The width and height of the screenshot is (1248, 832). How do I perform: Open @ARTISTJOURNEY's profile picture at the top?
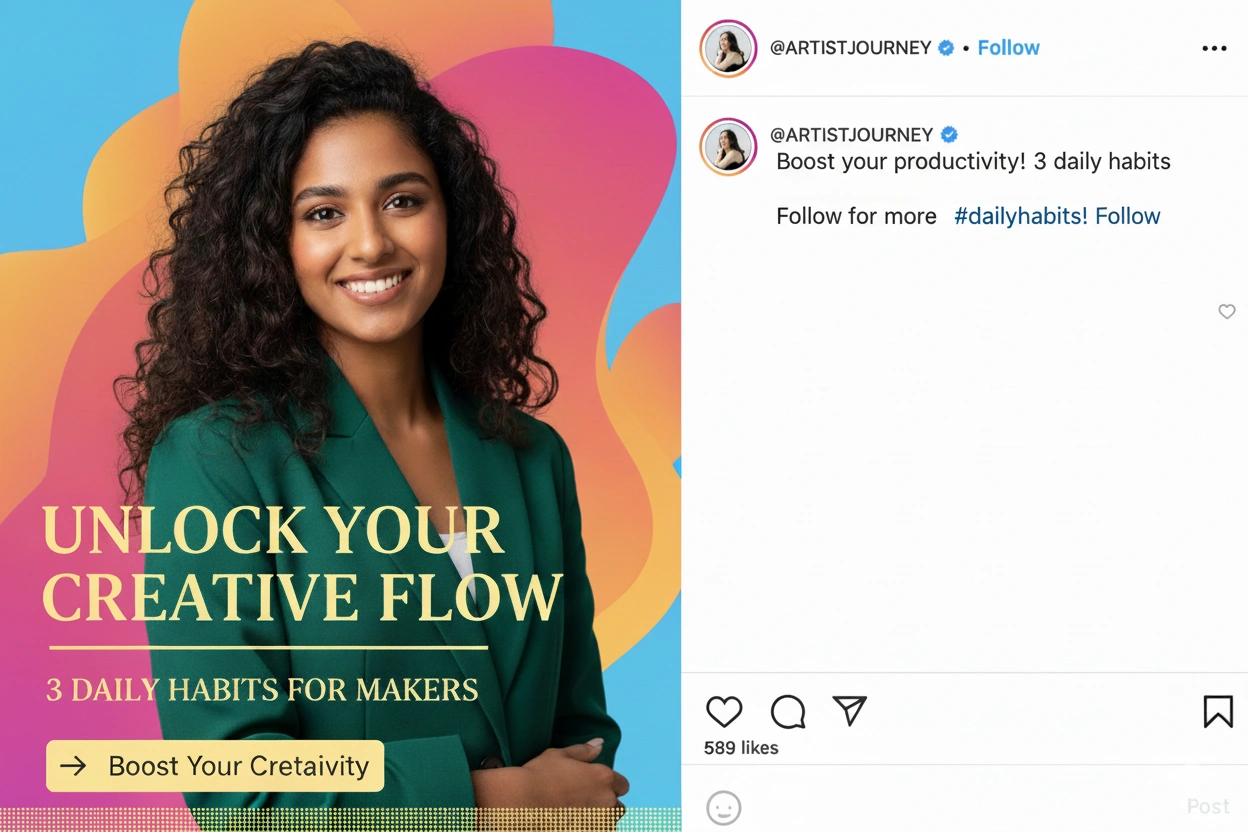point(728,47)
